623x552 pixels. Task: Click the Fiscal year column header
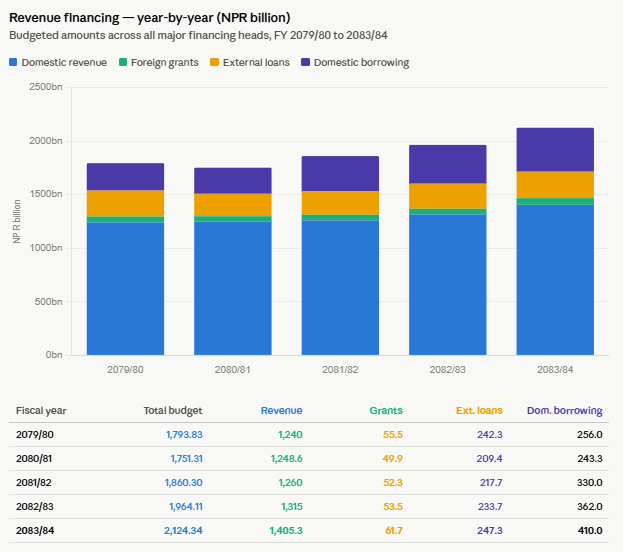click(x=41, y=411)
